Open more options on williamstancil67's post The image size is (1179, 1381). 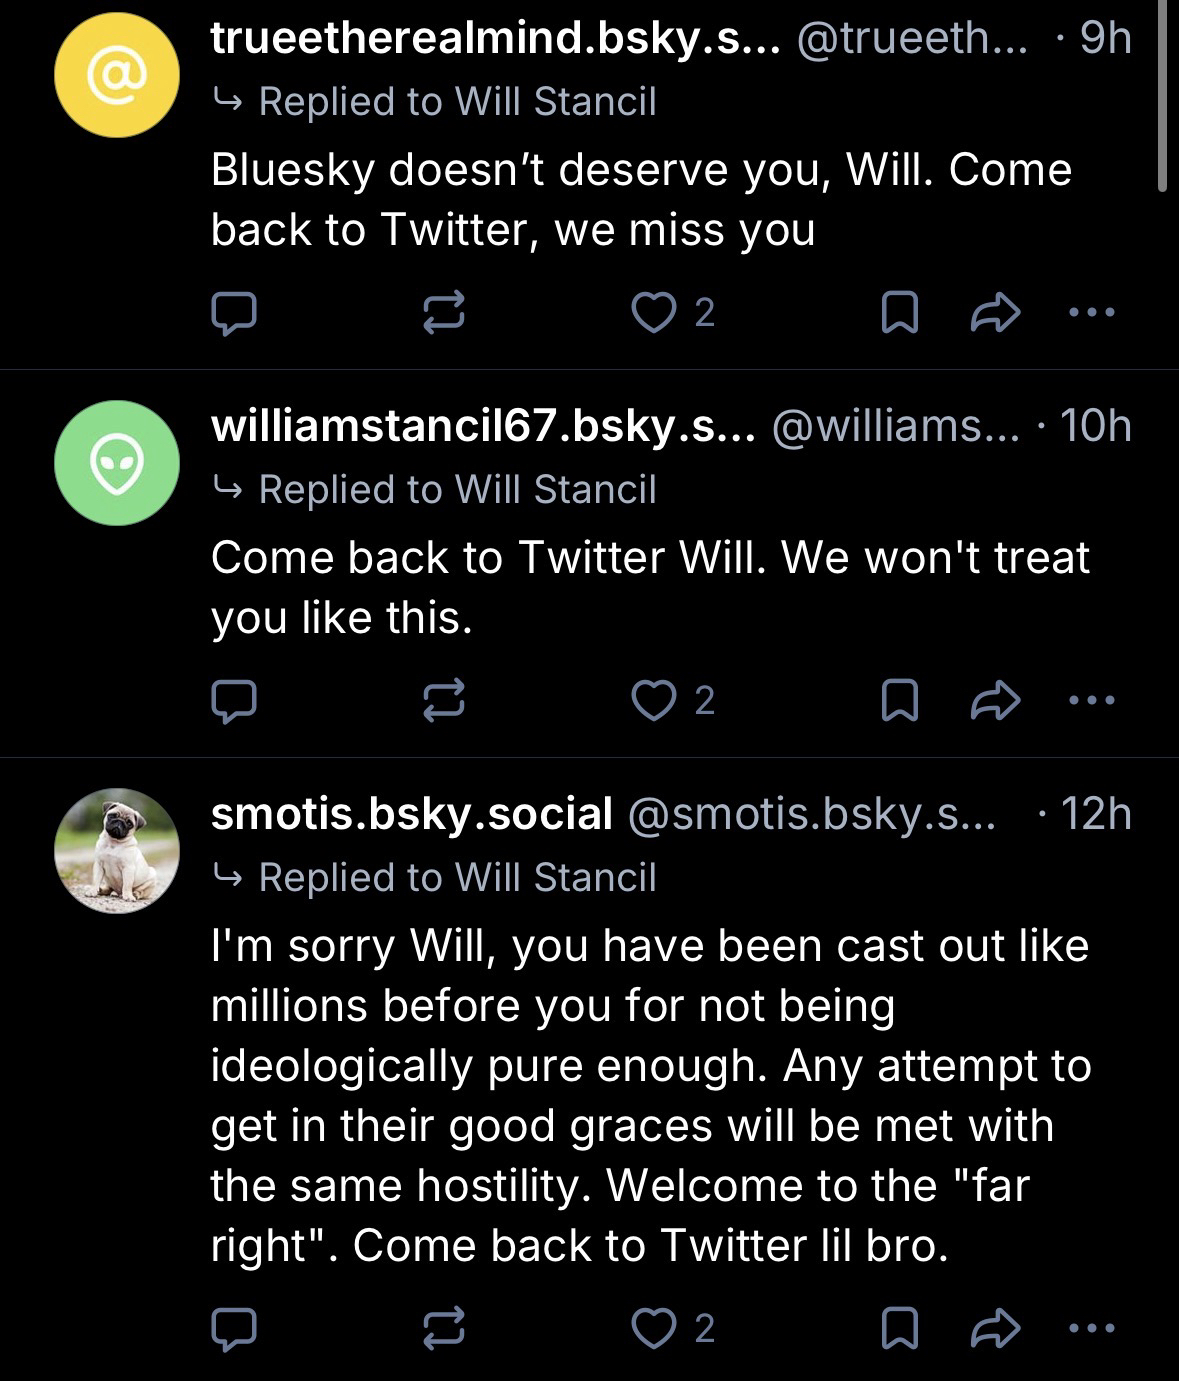(x=1091, y=701)
